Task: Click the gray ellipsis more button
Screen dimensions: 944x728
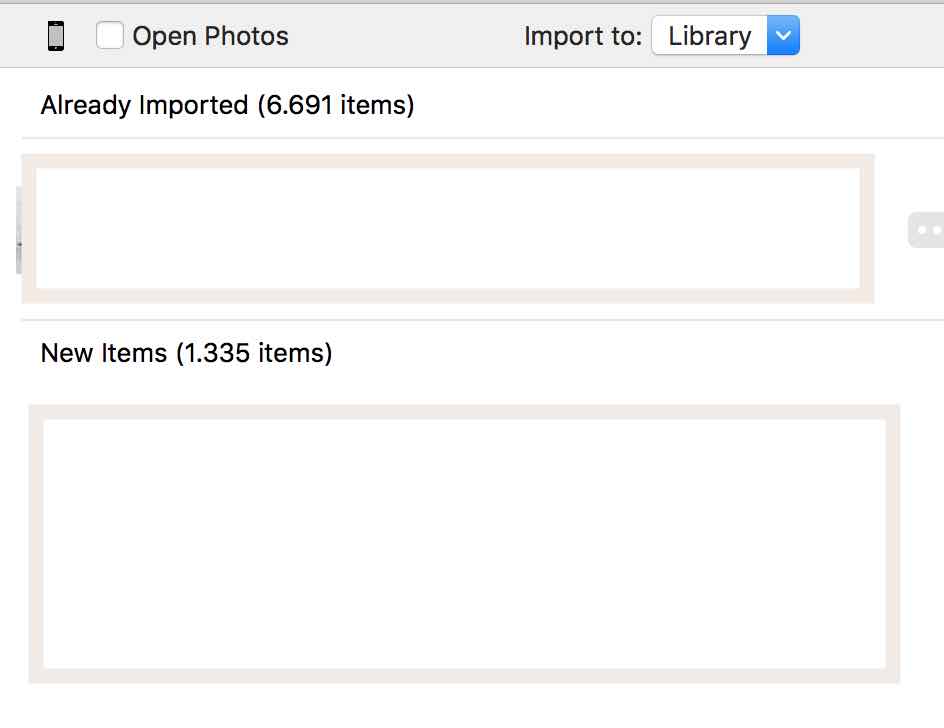Action: [x=928, y=229]
